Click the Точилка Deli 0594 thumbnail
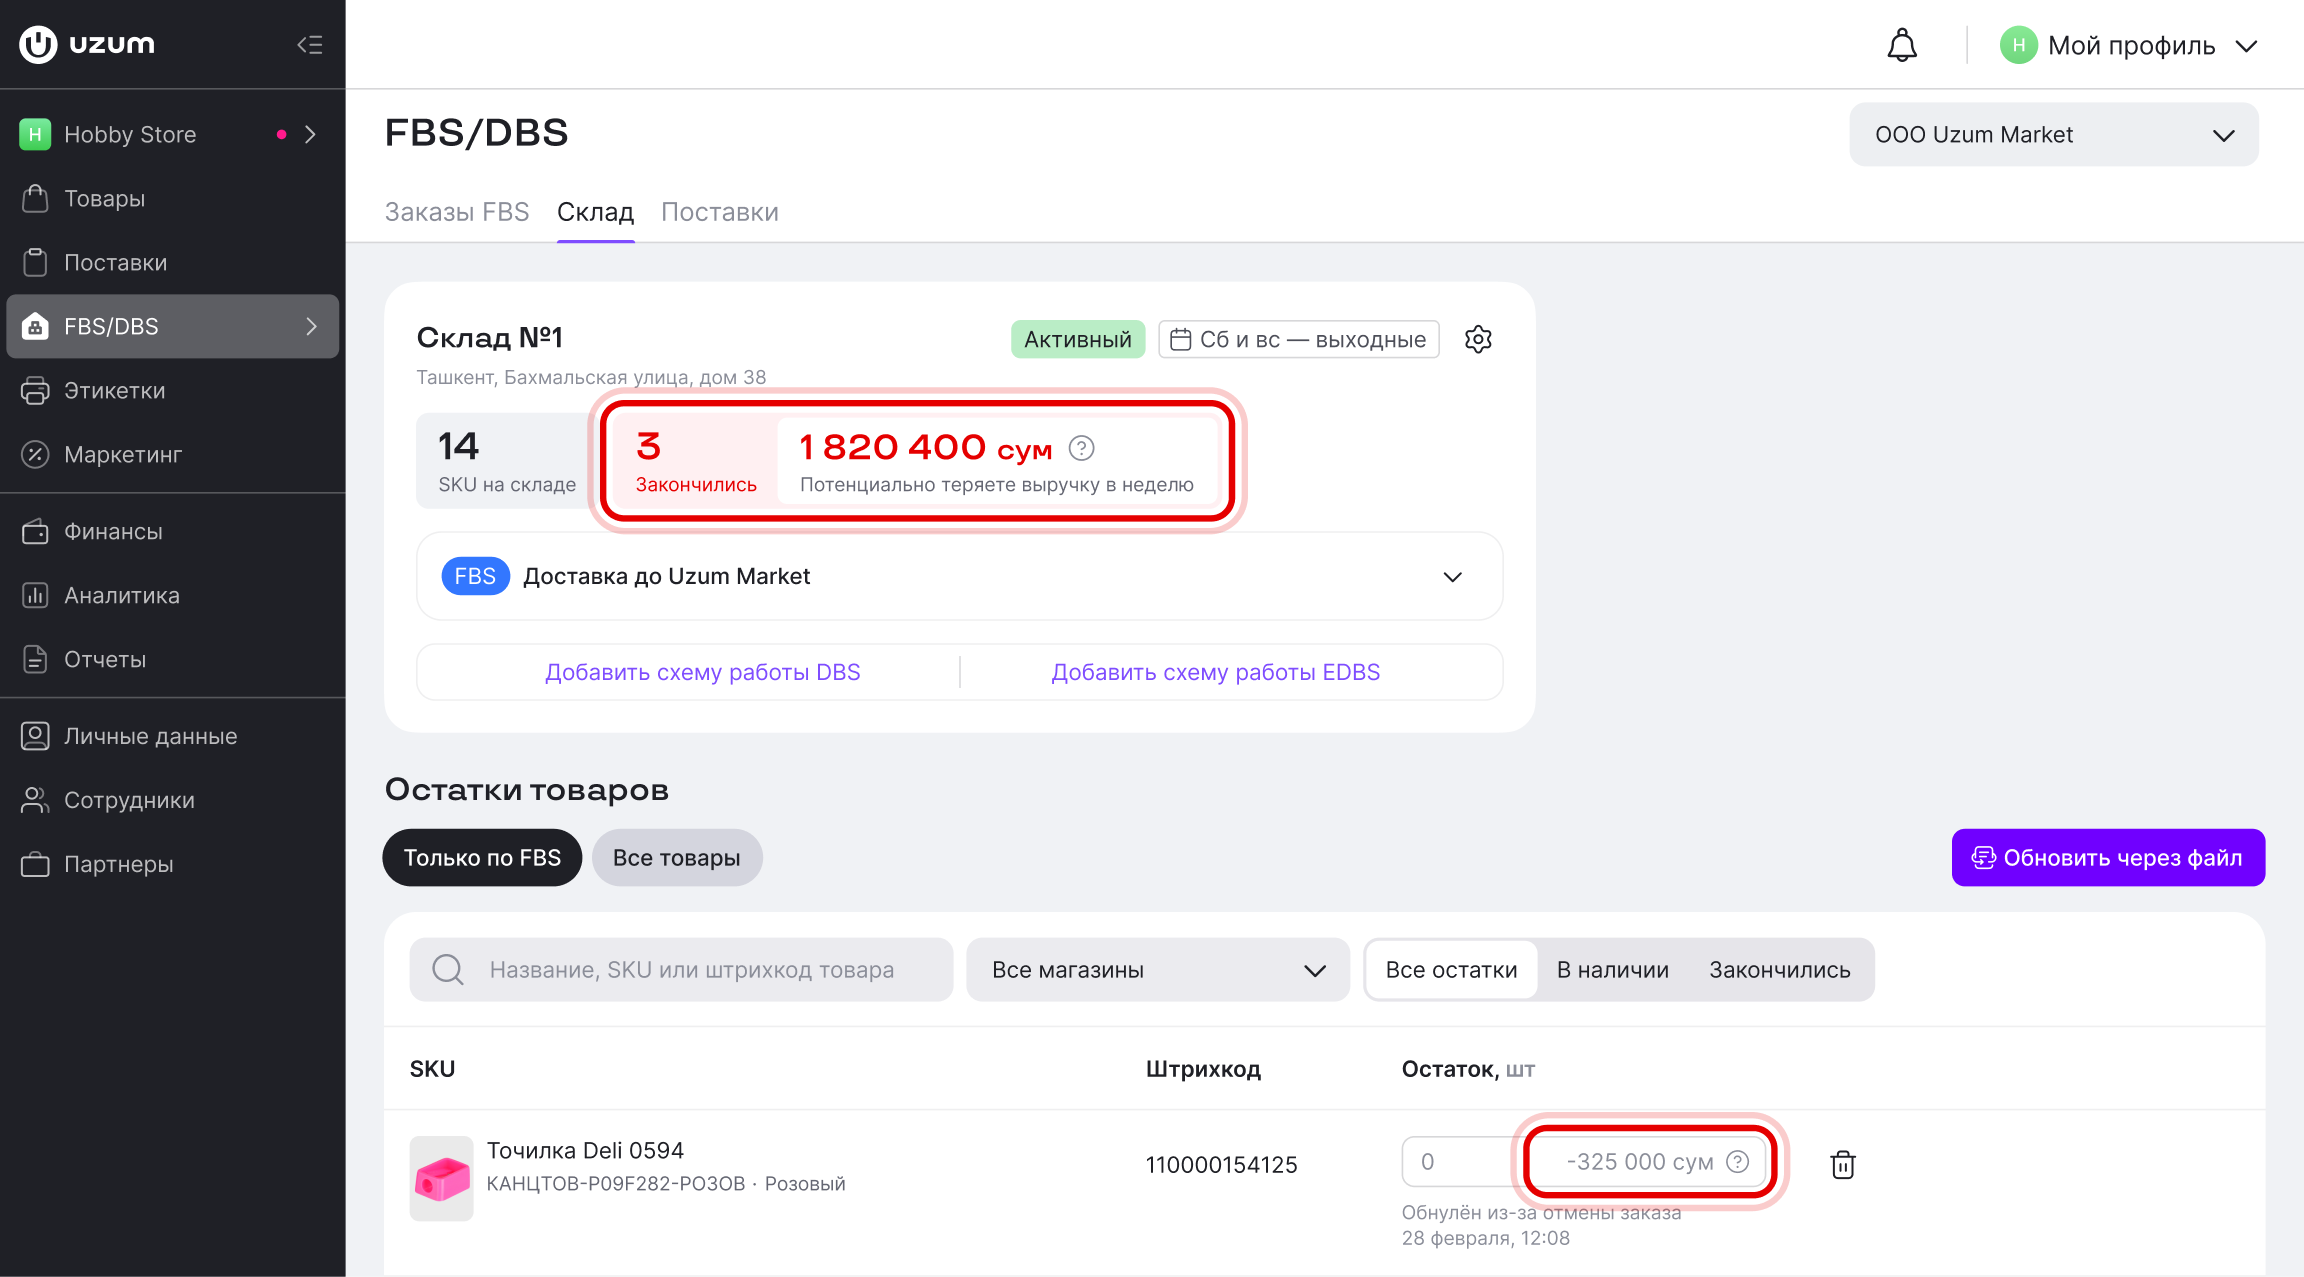 441,1178
